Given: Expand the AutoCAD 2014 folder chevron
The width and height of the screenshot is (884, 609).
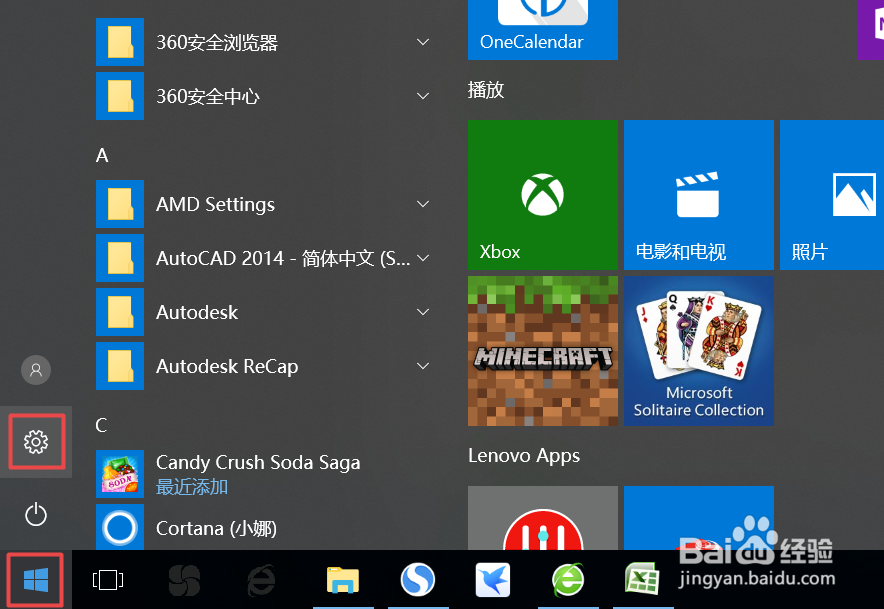Looking at the screenshot, I should point(423,258).
